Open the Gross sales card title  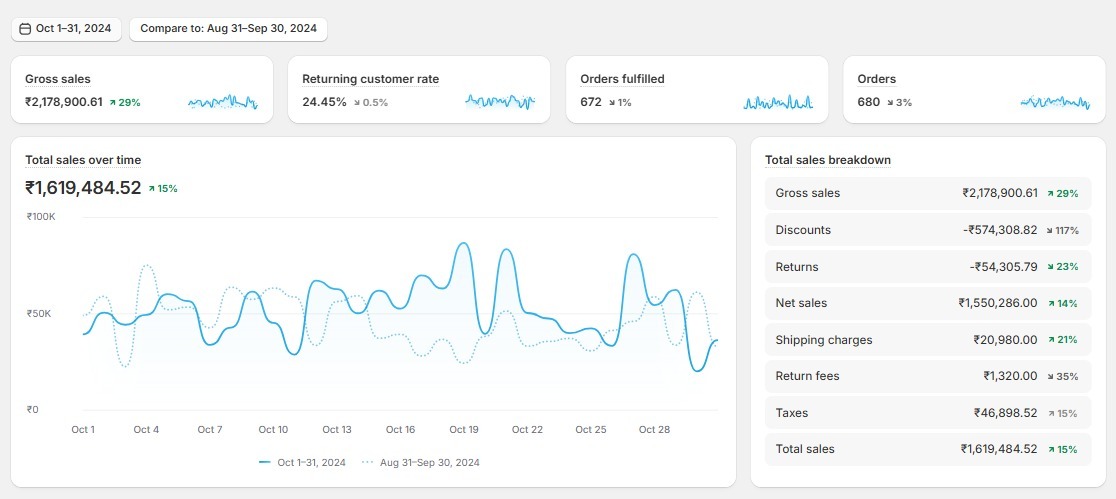coord(58,79)
